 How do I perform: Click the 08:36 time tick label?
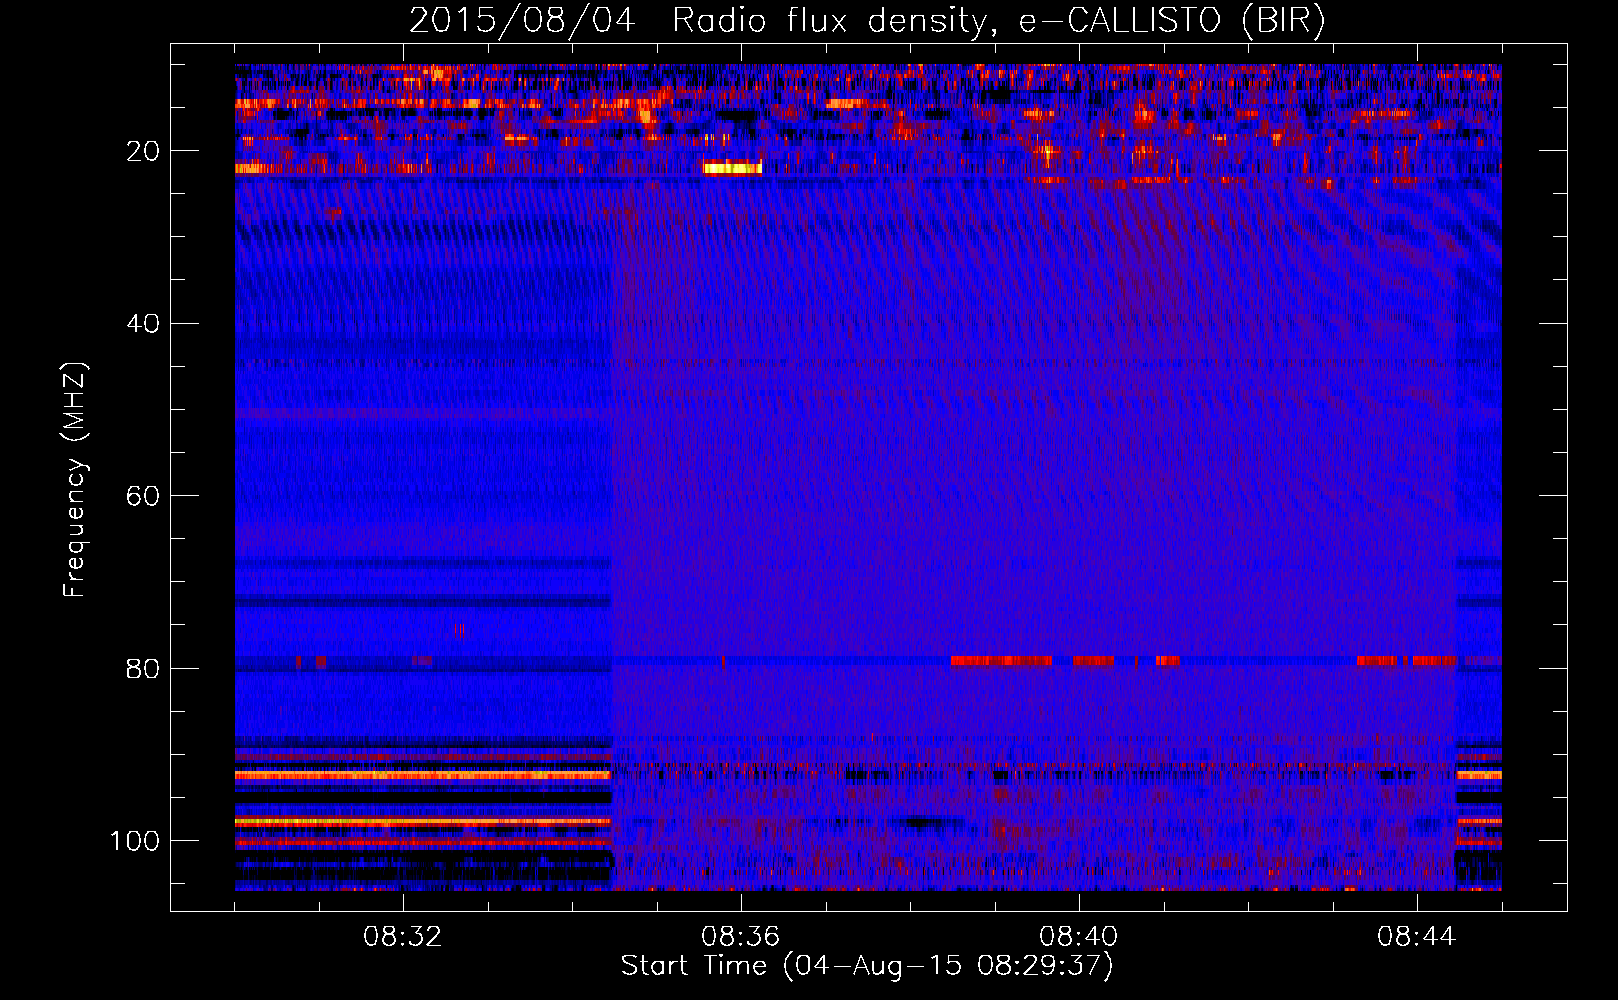click(x=741, y=937)
